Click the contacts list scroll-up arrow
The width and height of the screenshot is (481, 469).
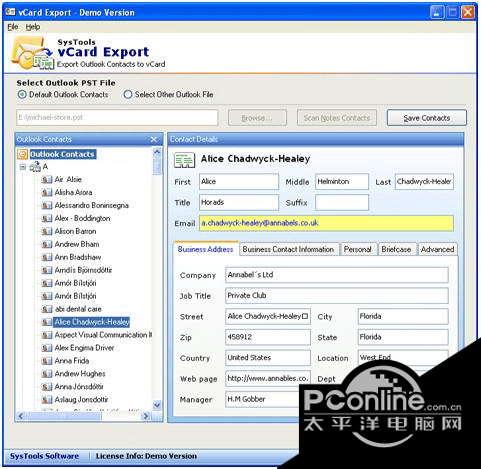(x=157, y=152)
